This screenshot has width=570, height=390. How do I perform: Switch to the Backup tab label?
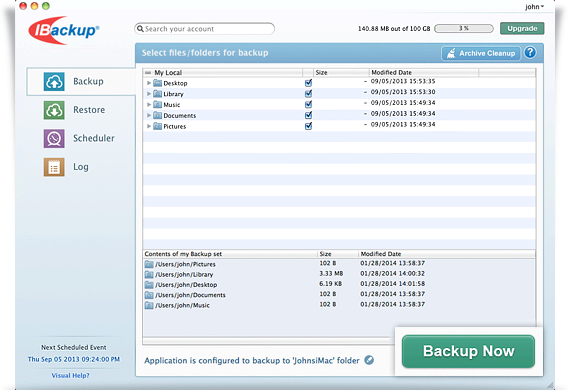pyautogui.click(x=88, y=81)
